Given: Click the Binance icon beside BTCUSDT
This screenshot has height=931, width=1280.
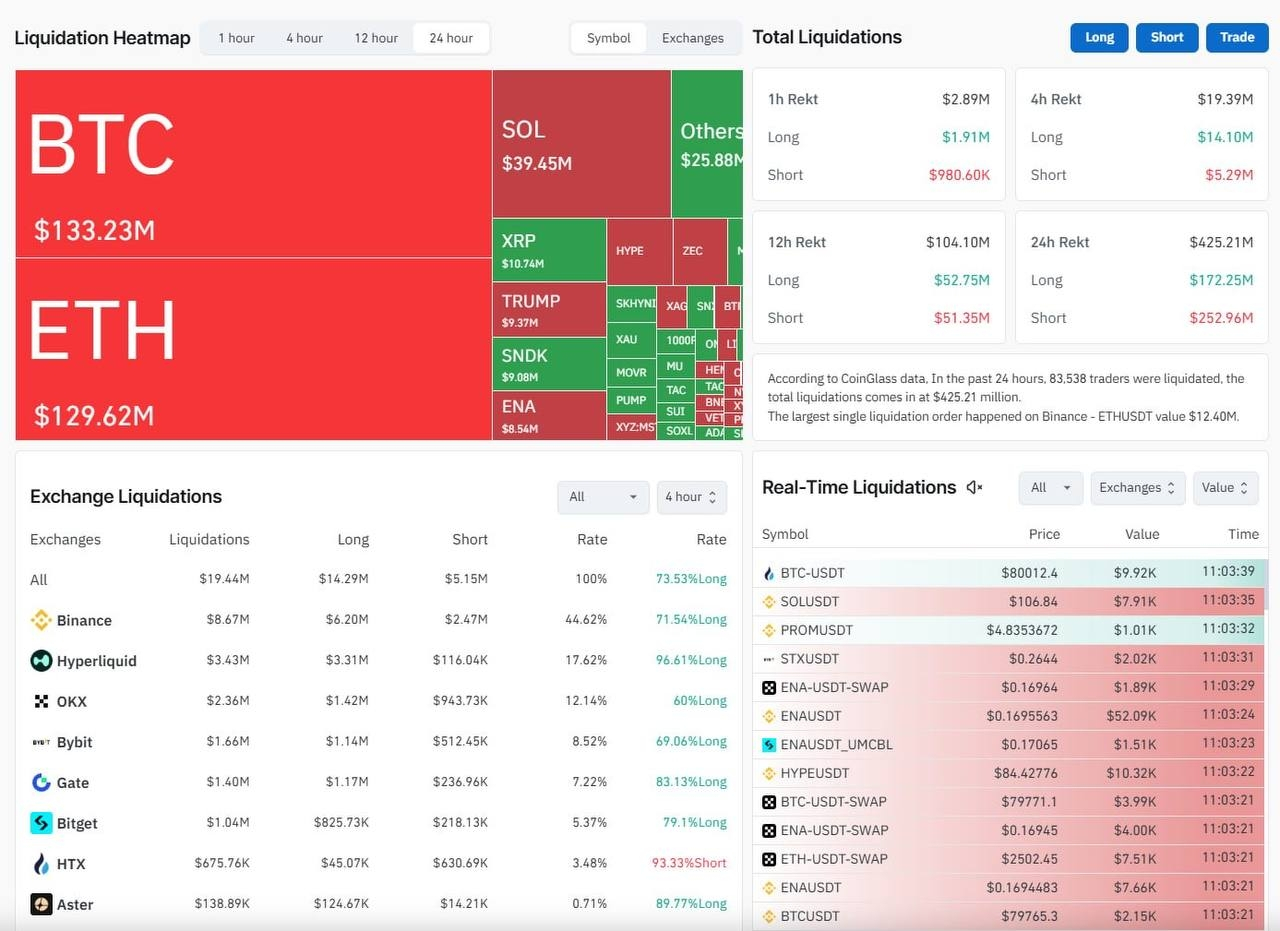Looking at the screenshot, I should point(769,916).
